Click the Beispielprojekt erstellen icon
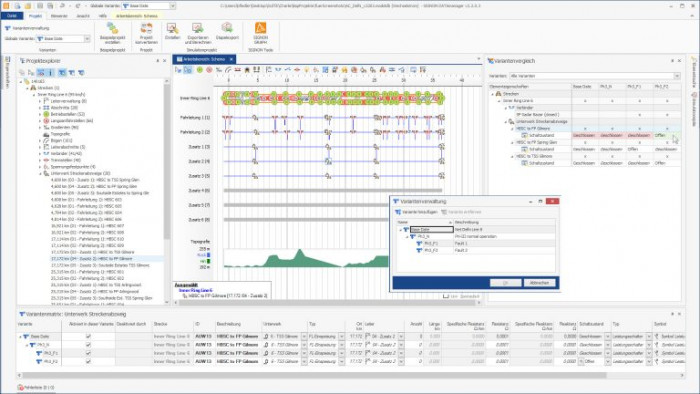 click(112, 33)
